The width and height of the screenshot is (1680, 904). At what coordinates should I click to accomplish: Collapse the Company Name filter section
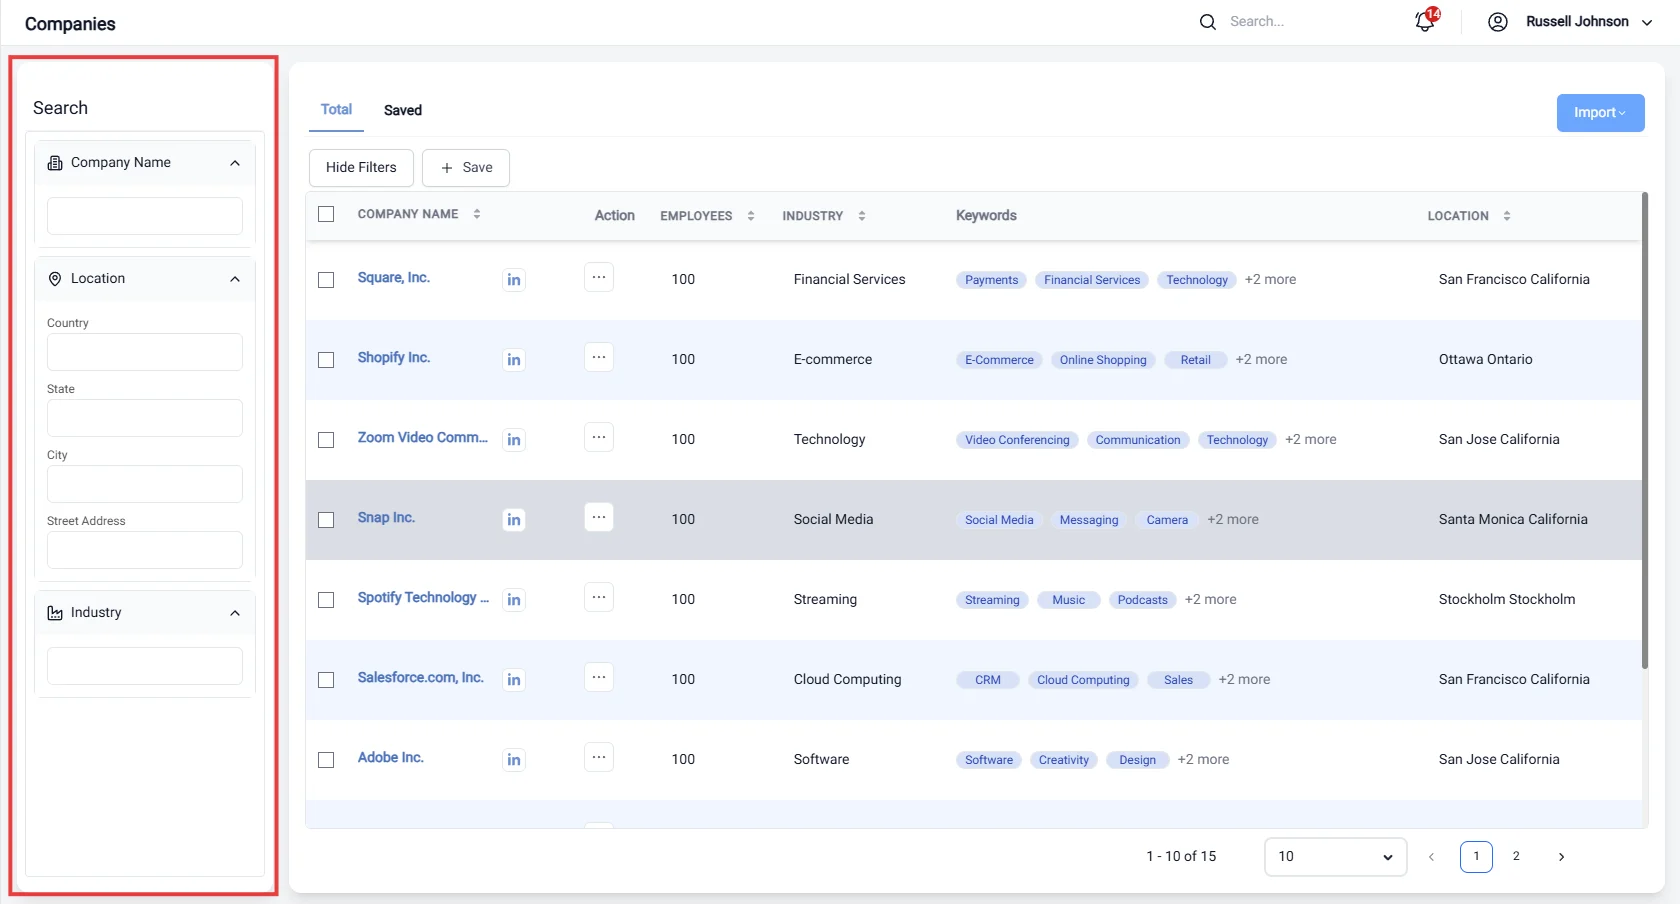(235, 163)
